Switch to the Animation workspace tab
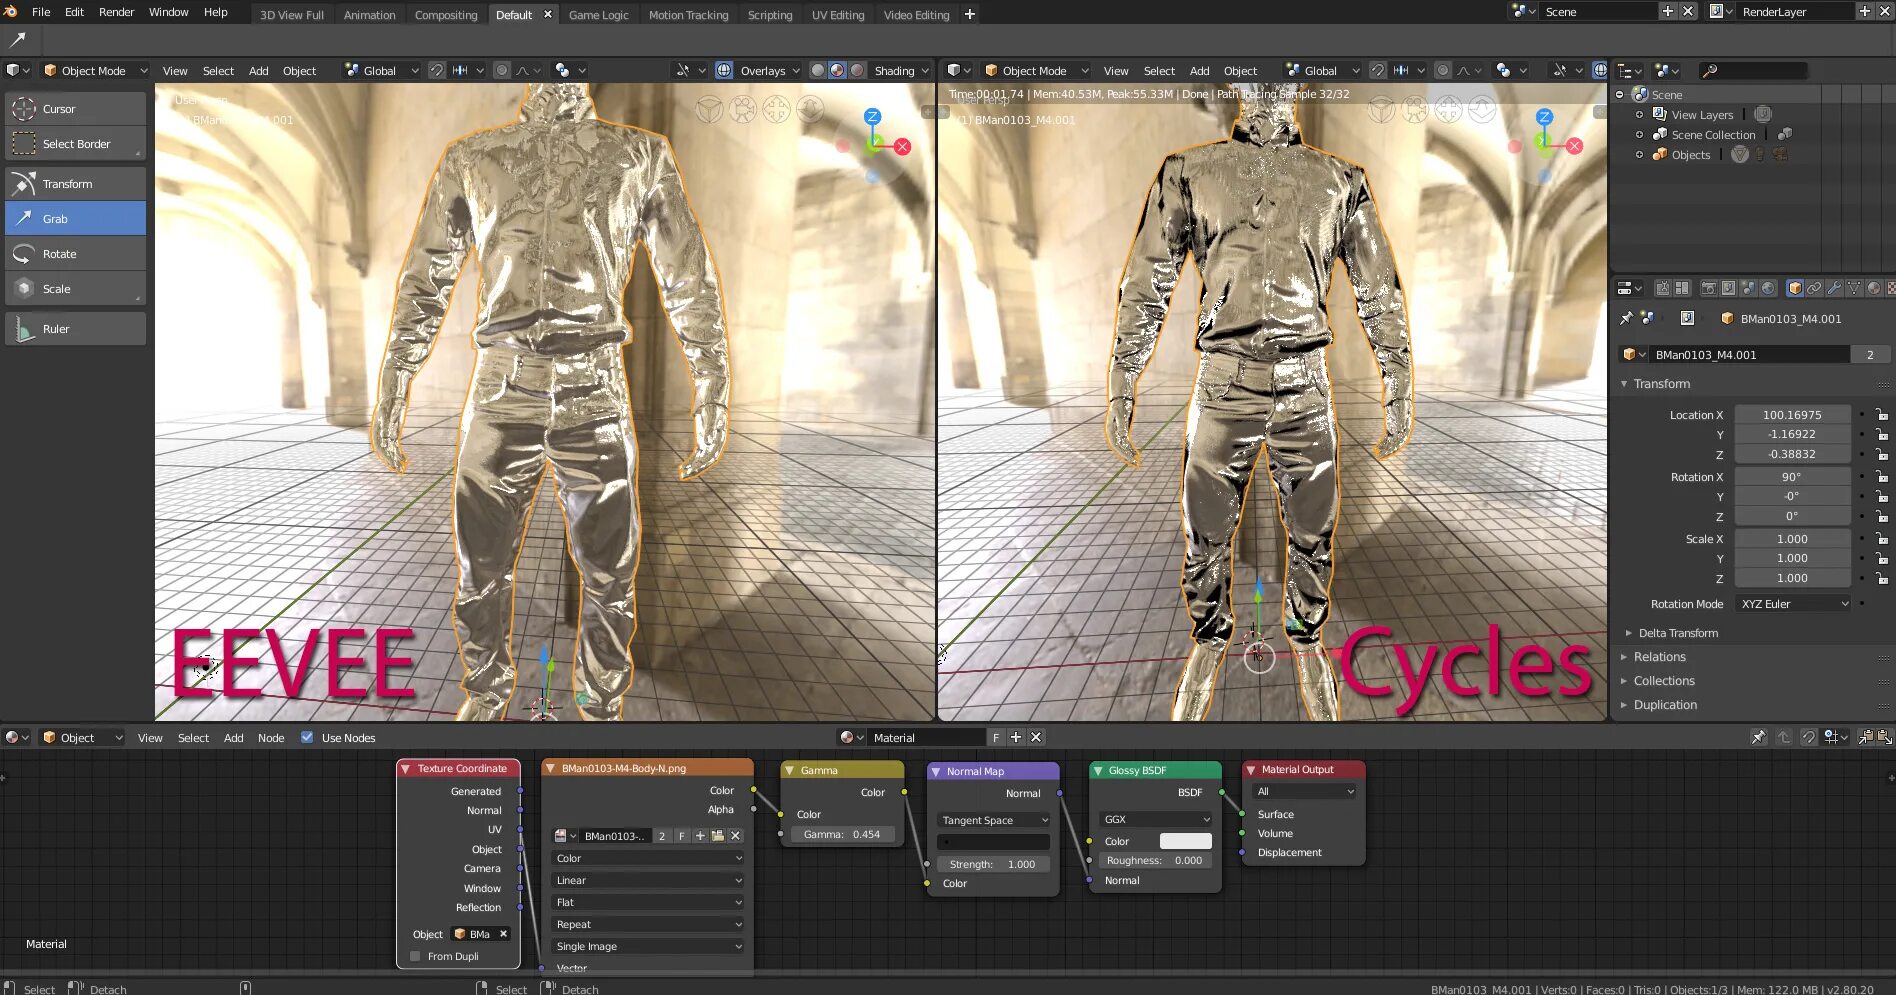The image size is (1896, 995). (369, 15)
